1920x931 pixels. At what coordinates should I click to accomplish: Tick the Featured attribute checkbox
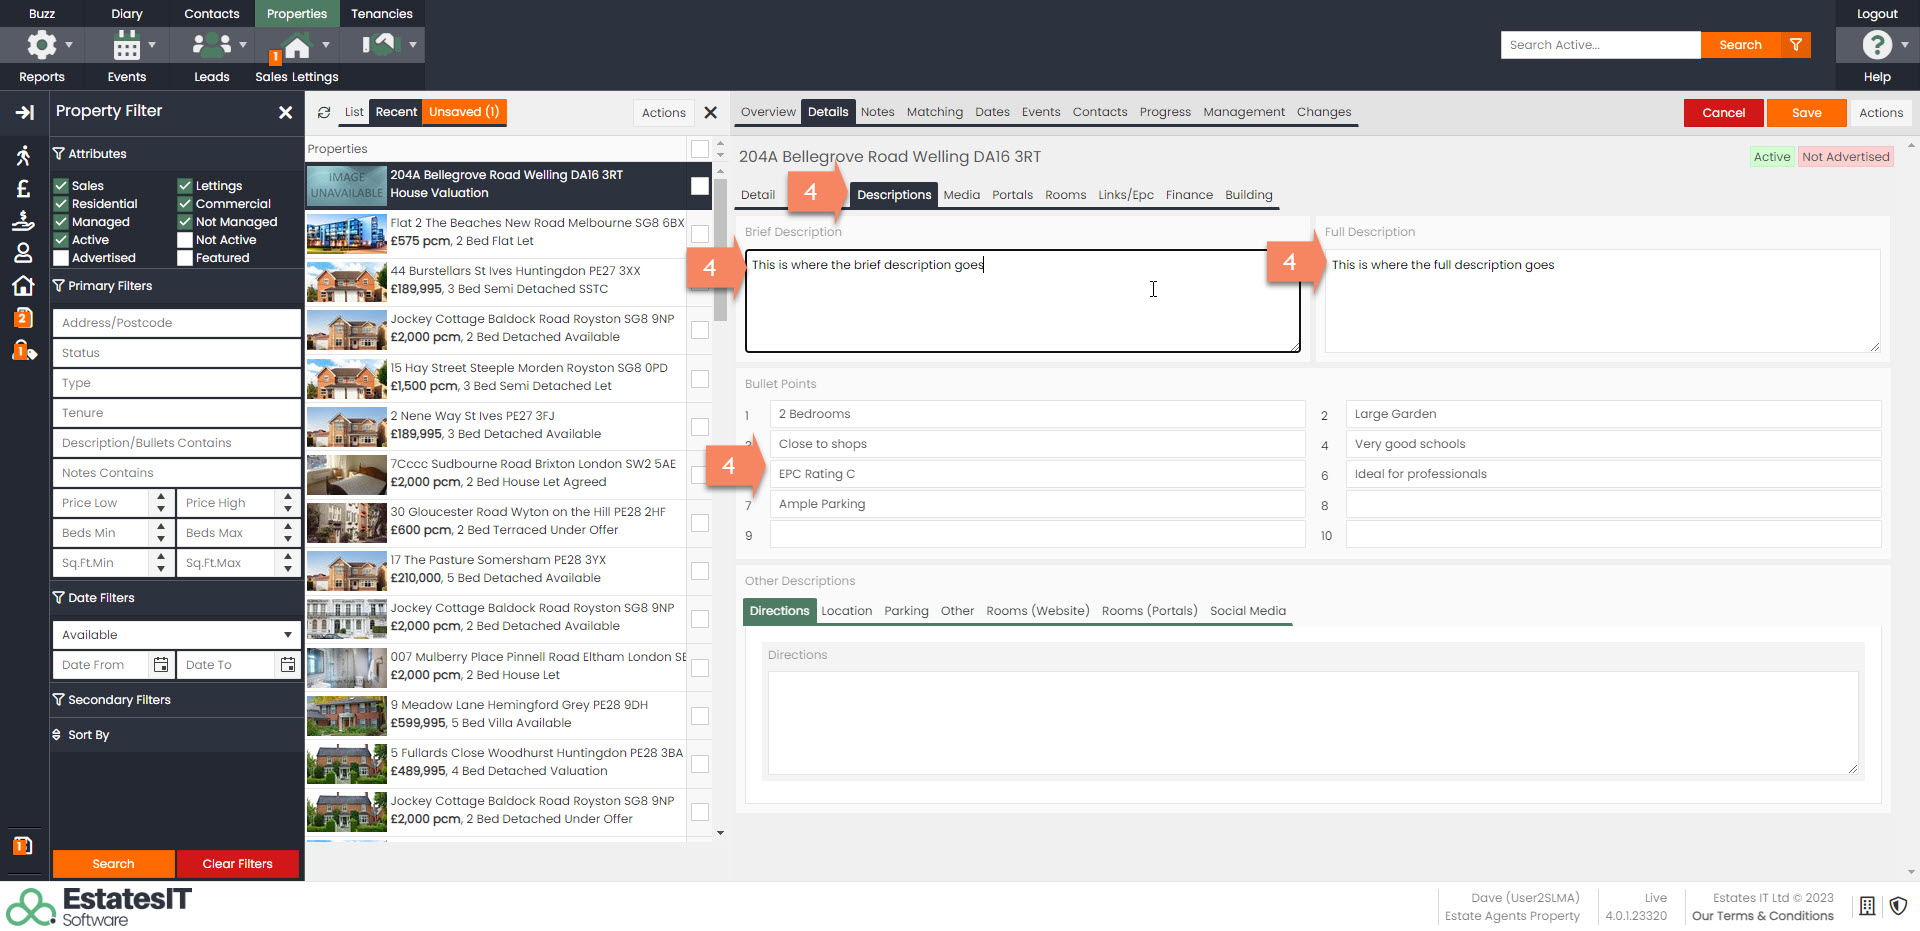(185, 258)
